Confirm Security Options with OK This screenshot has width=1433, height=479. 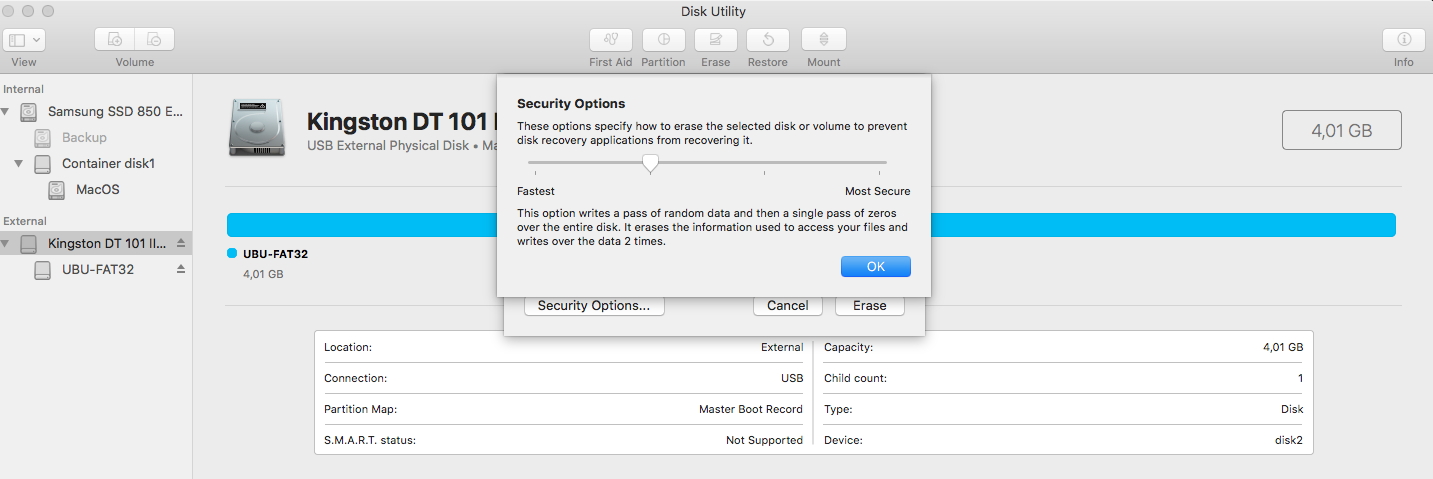click(876, 267)
